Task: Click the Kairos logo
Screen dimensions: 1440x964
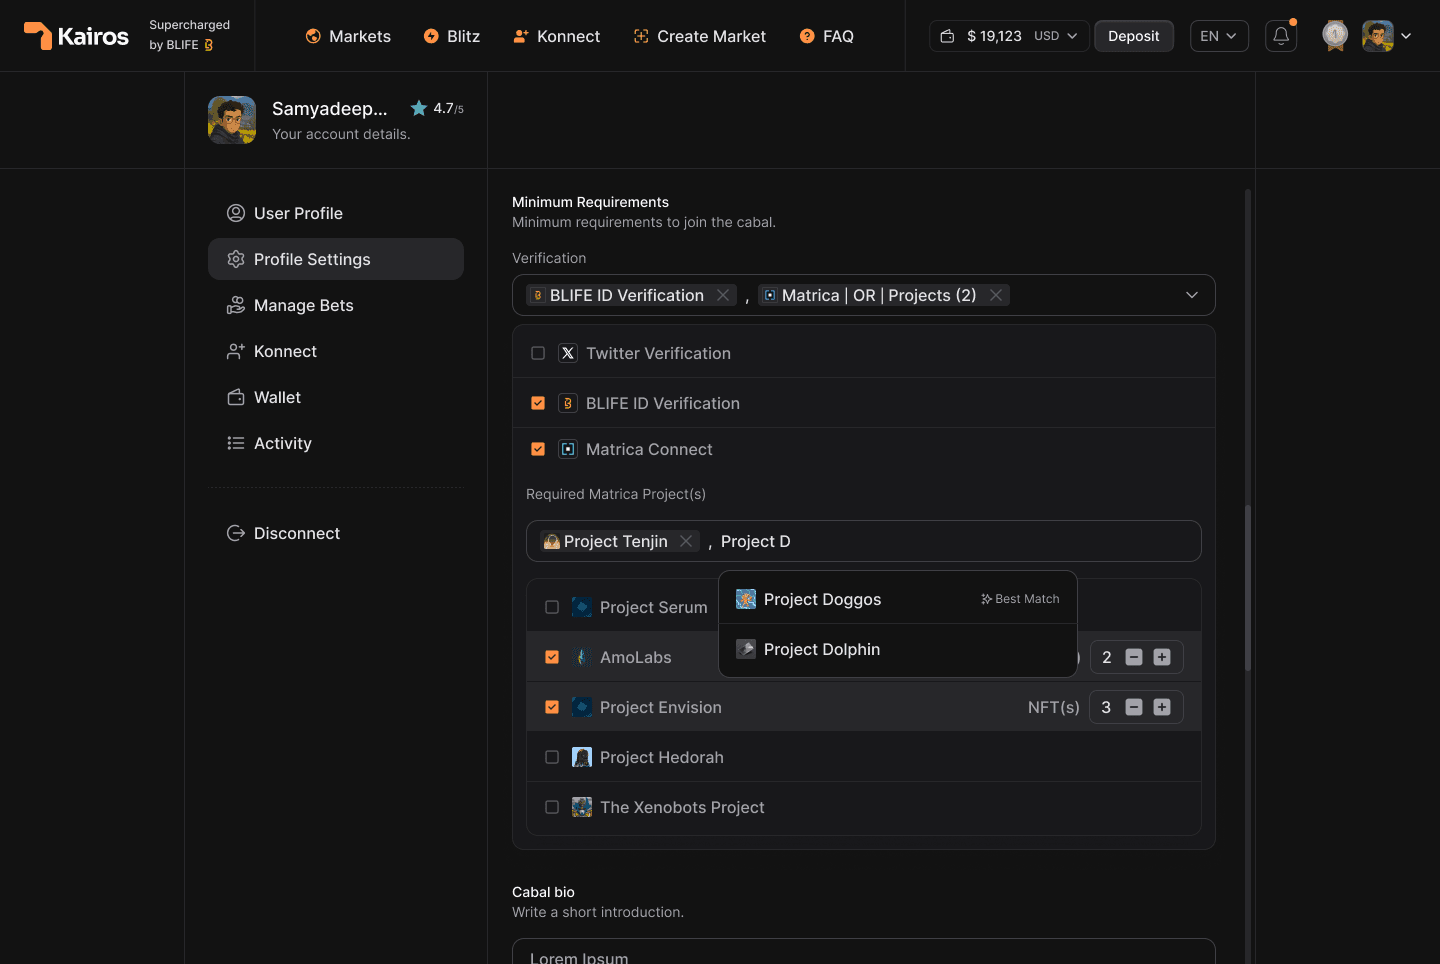Action: tap(76, 36)
